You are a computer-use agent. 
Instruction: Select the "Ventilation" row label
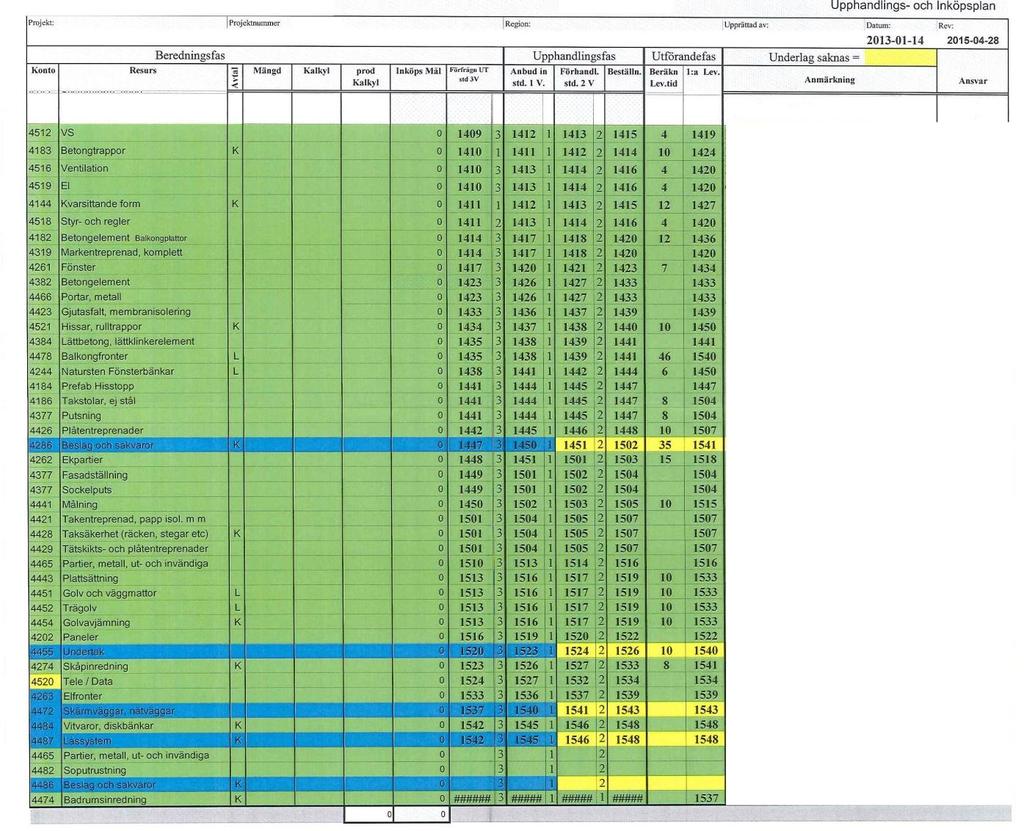pyautogui.click(x=85, y=168)
